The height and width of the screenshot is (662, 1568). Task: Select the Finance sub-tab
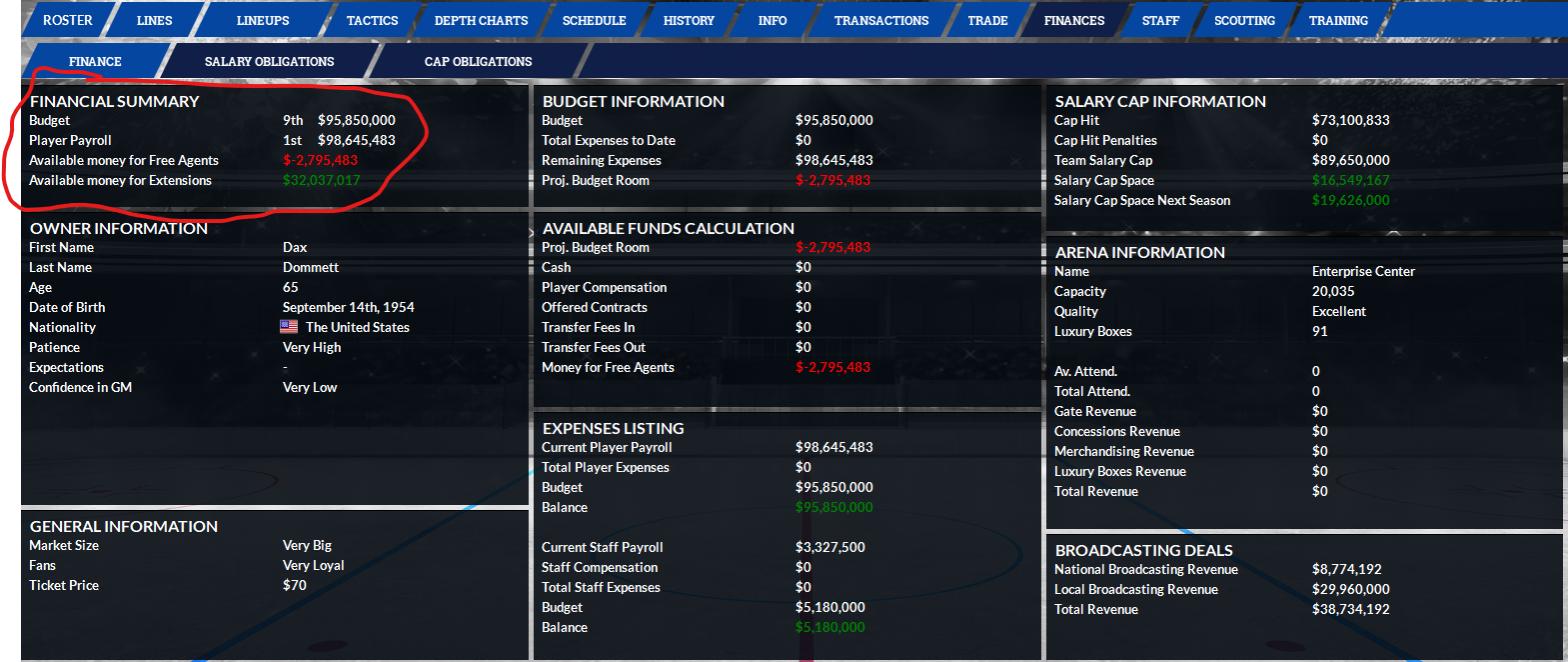[x=95, y=61]
